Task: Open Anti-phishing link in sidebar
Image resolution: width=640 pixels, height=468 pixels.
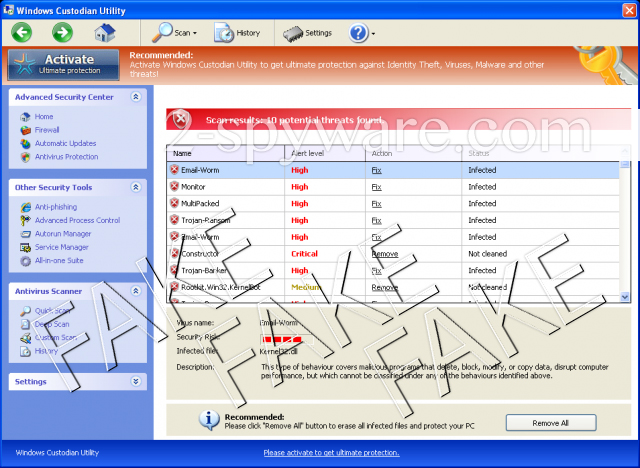Action: pyautogui.click(x=56, y=207)
